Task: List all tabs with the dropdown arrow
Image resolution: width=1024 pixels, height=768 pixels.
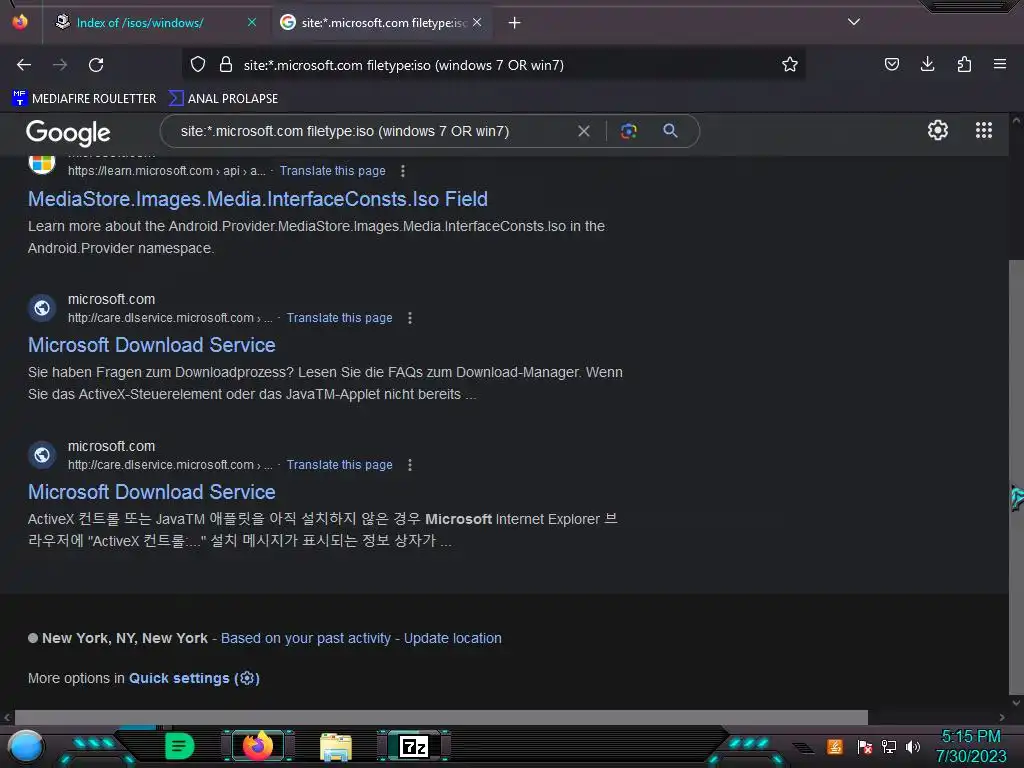Action: click(x=854, y=22)
